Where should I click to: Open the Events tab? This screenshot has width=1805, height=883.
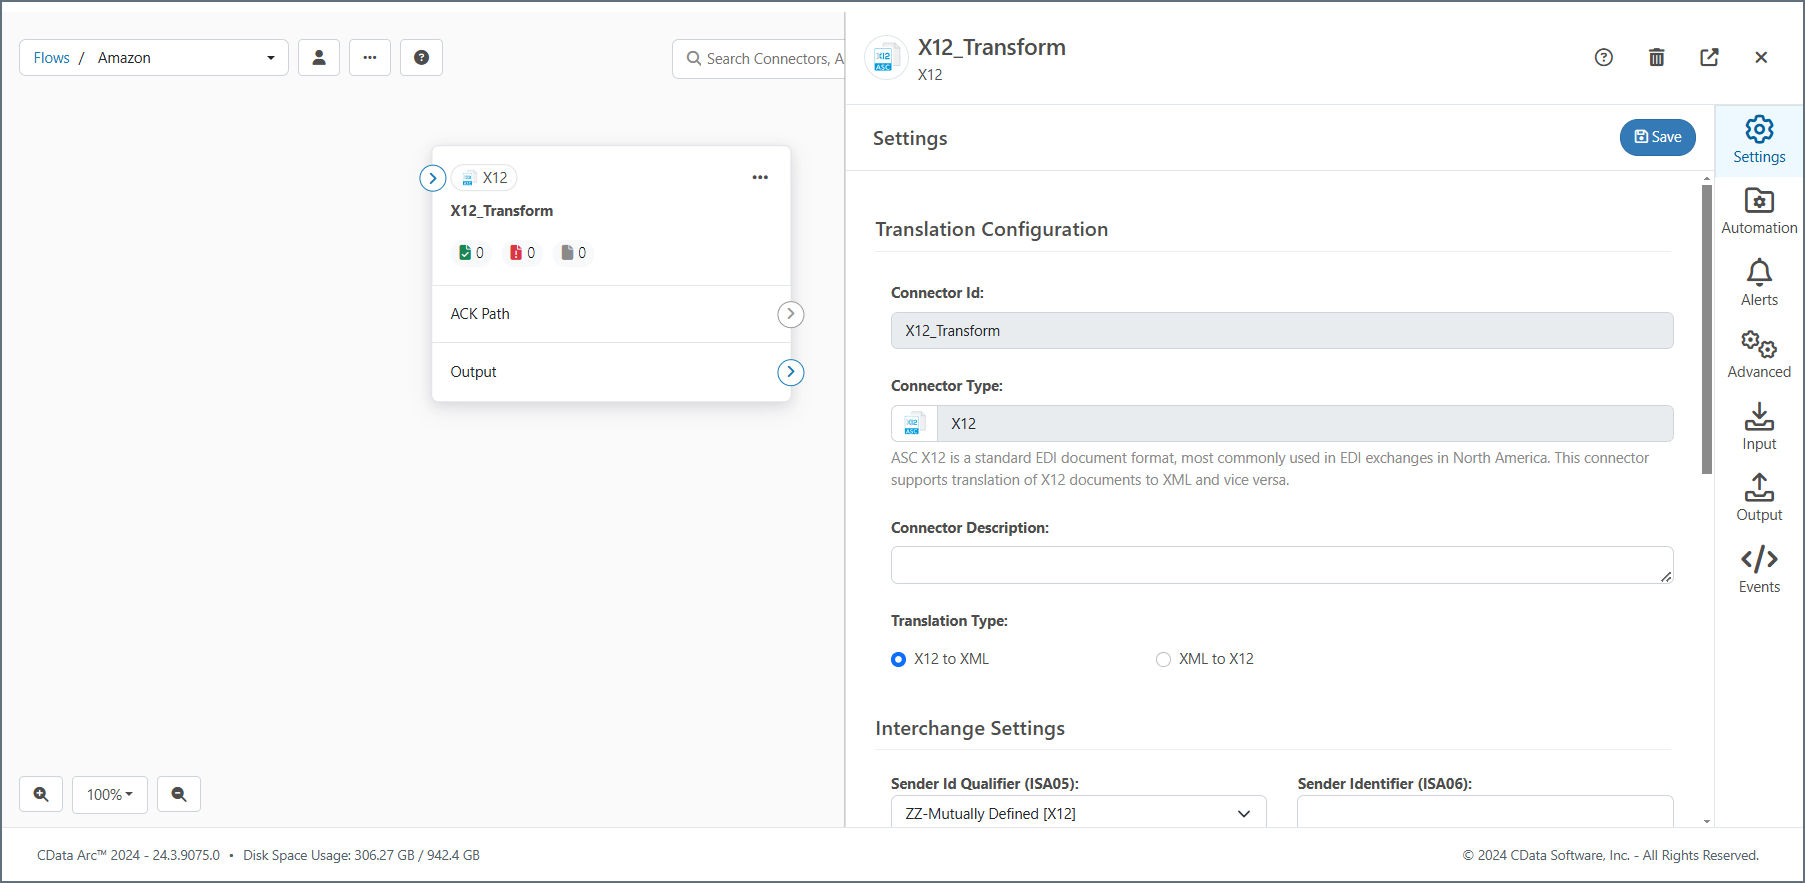click(1758, 570)
